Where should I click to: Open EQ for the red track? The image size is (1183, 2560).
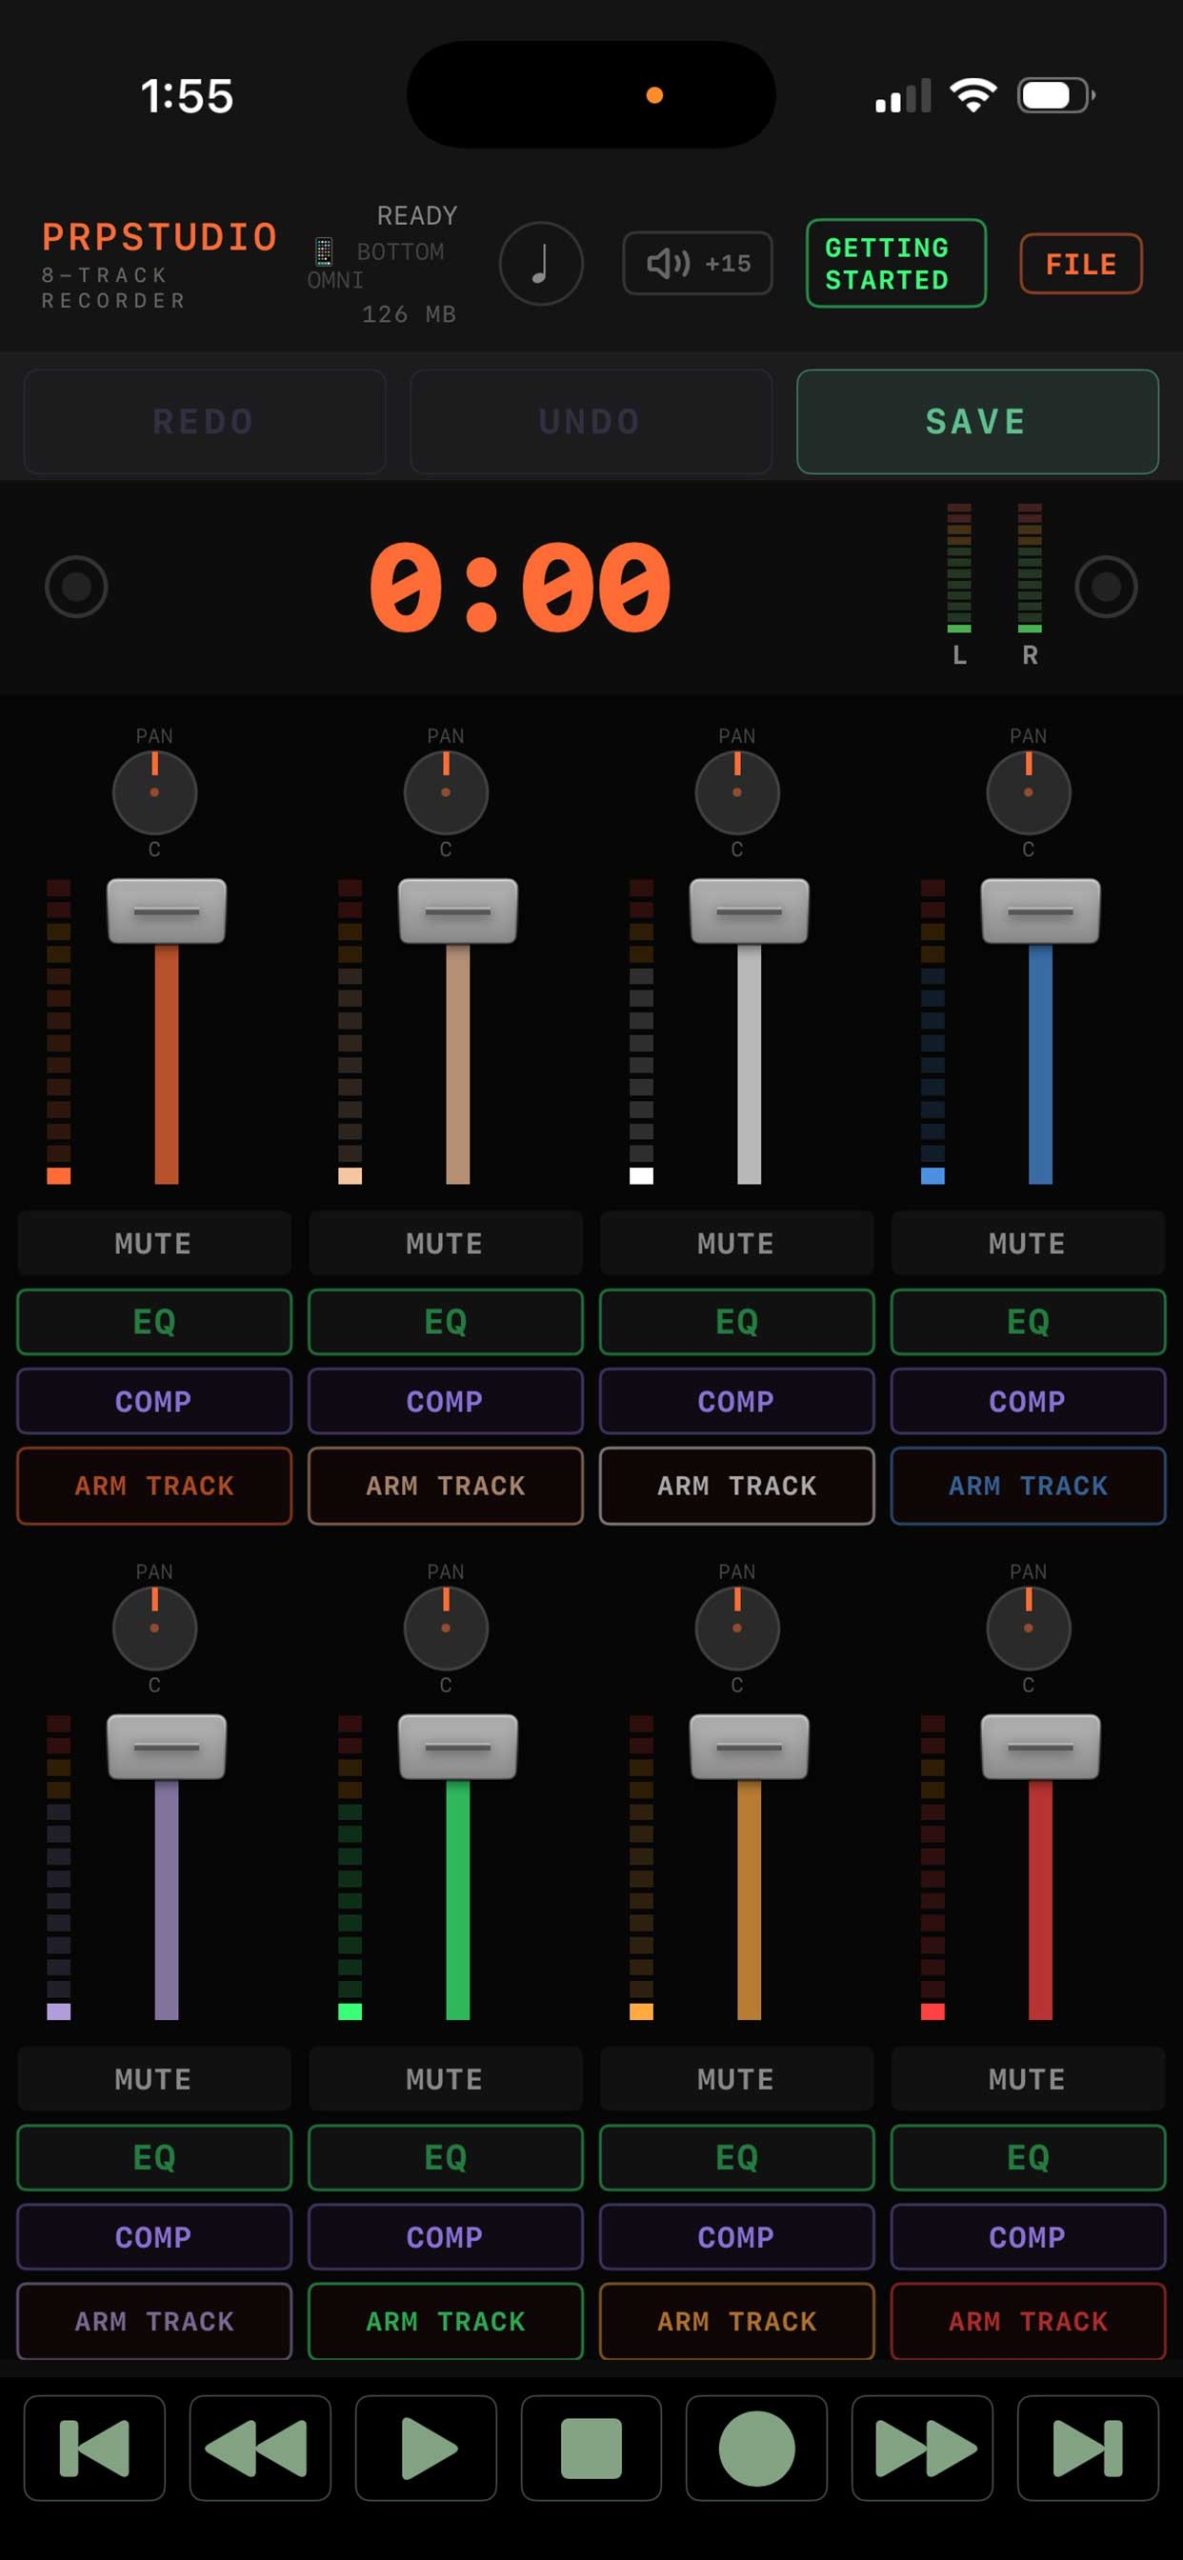point(1028,2158)
